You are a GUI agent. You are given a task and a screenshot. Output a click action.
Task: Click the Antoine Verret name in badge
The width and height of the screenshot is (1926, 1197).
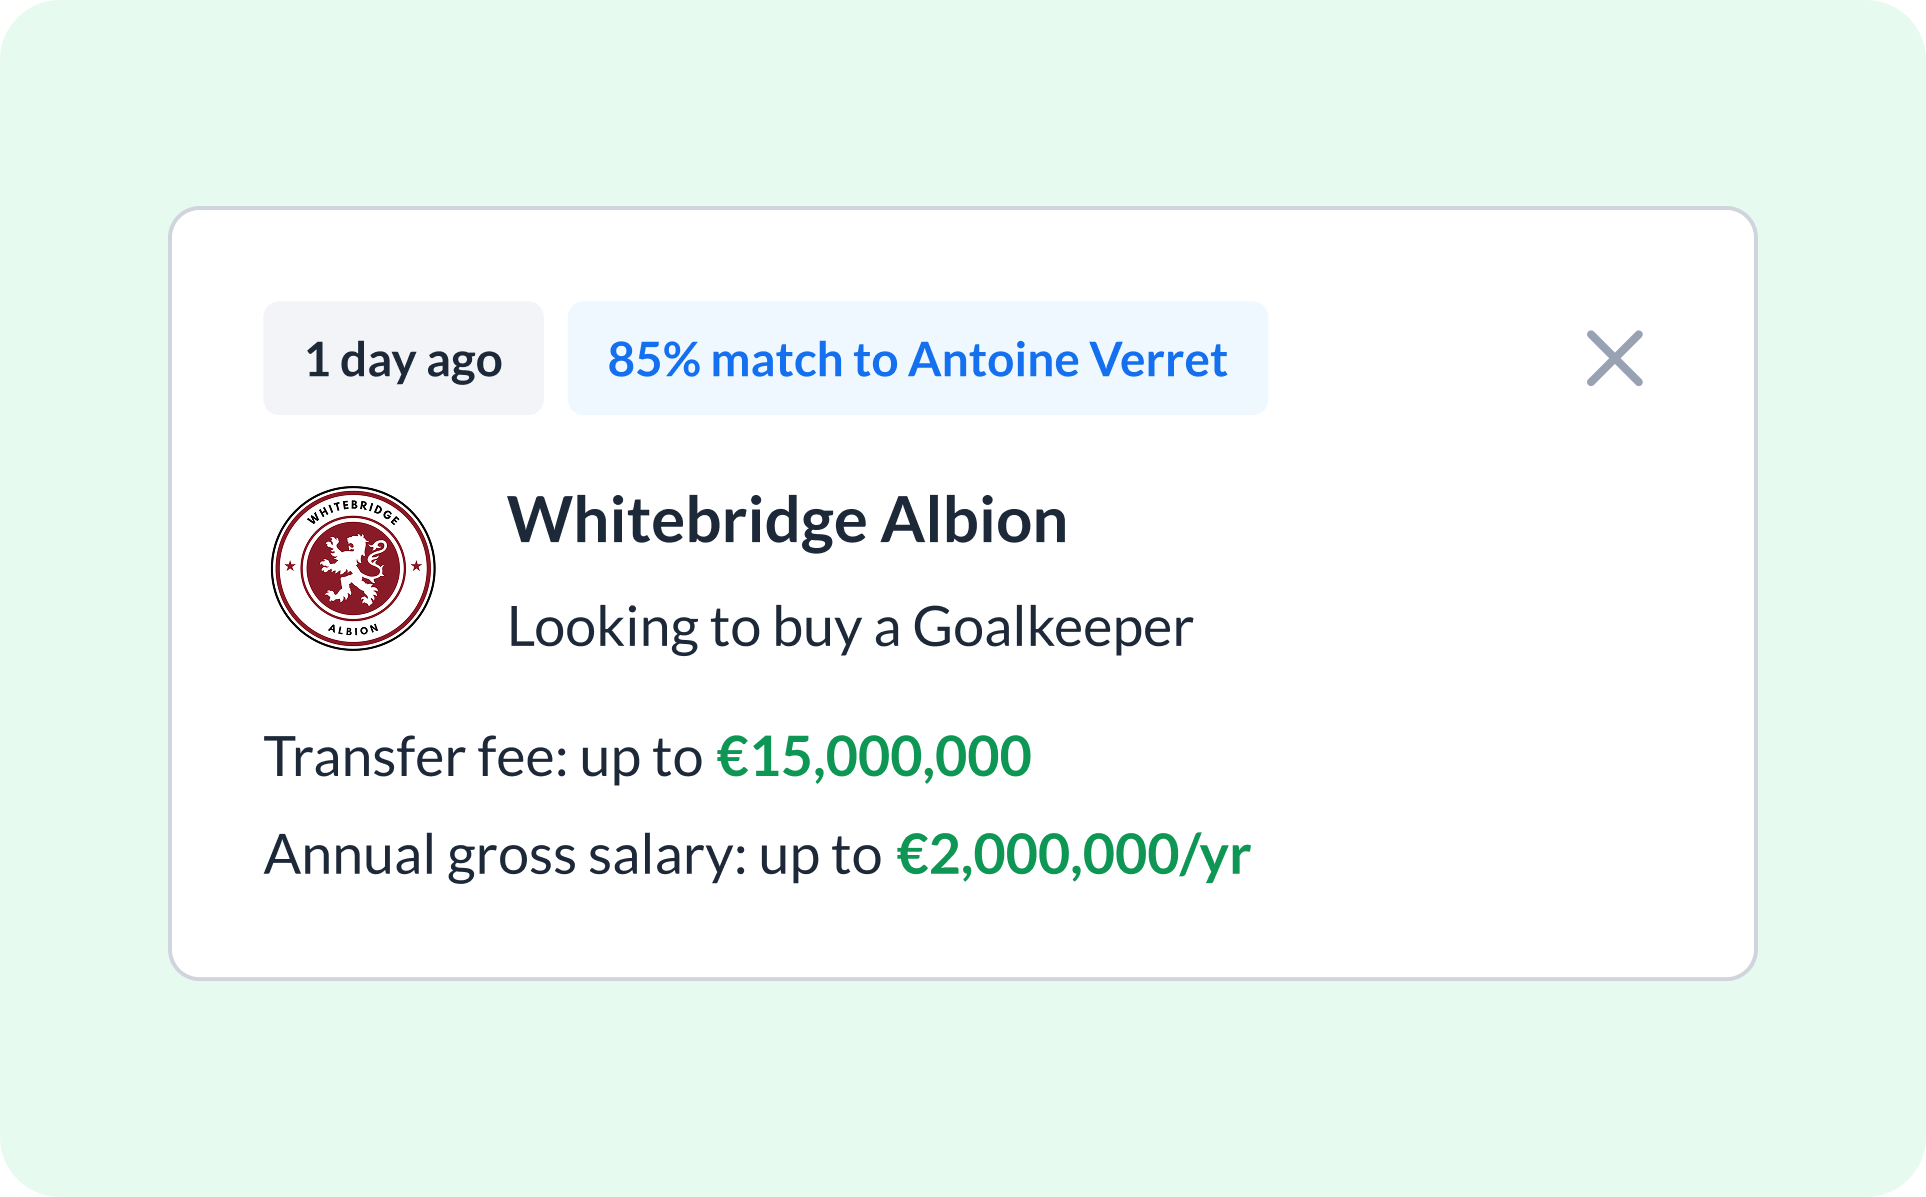click(x=1068, y=359)
